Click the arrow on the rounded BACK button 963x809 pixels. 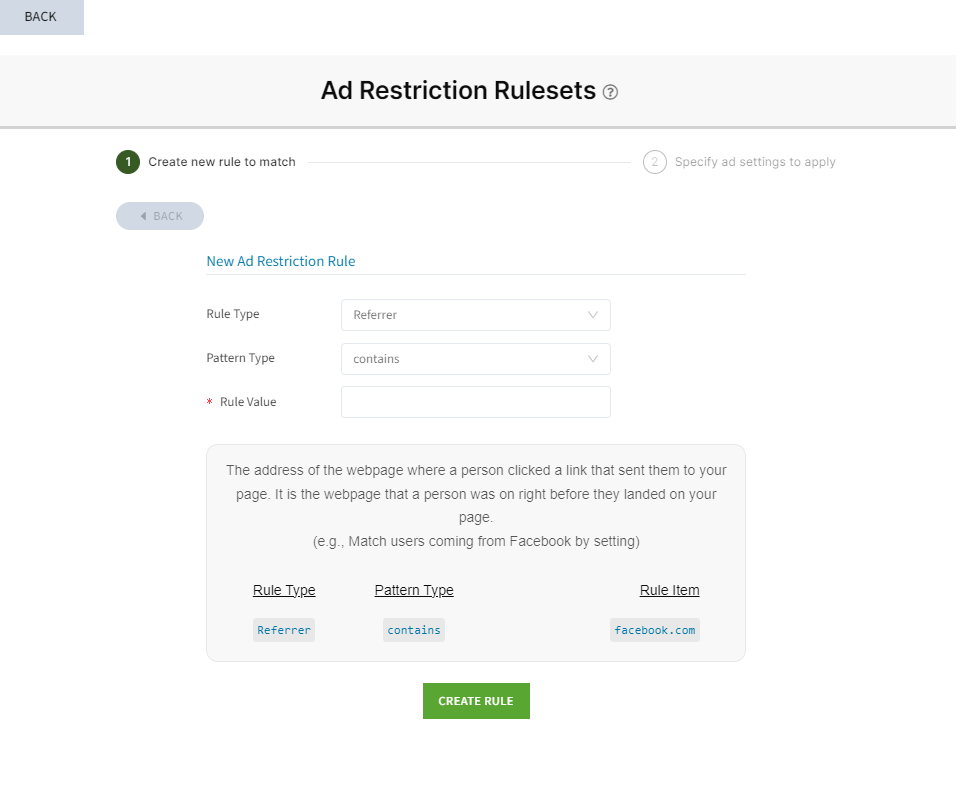(143, 216)
